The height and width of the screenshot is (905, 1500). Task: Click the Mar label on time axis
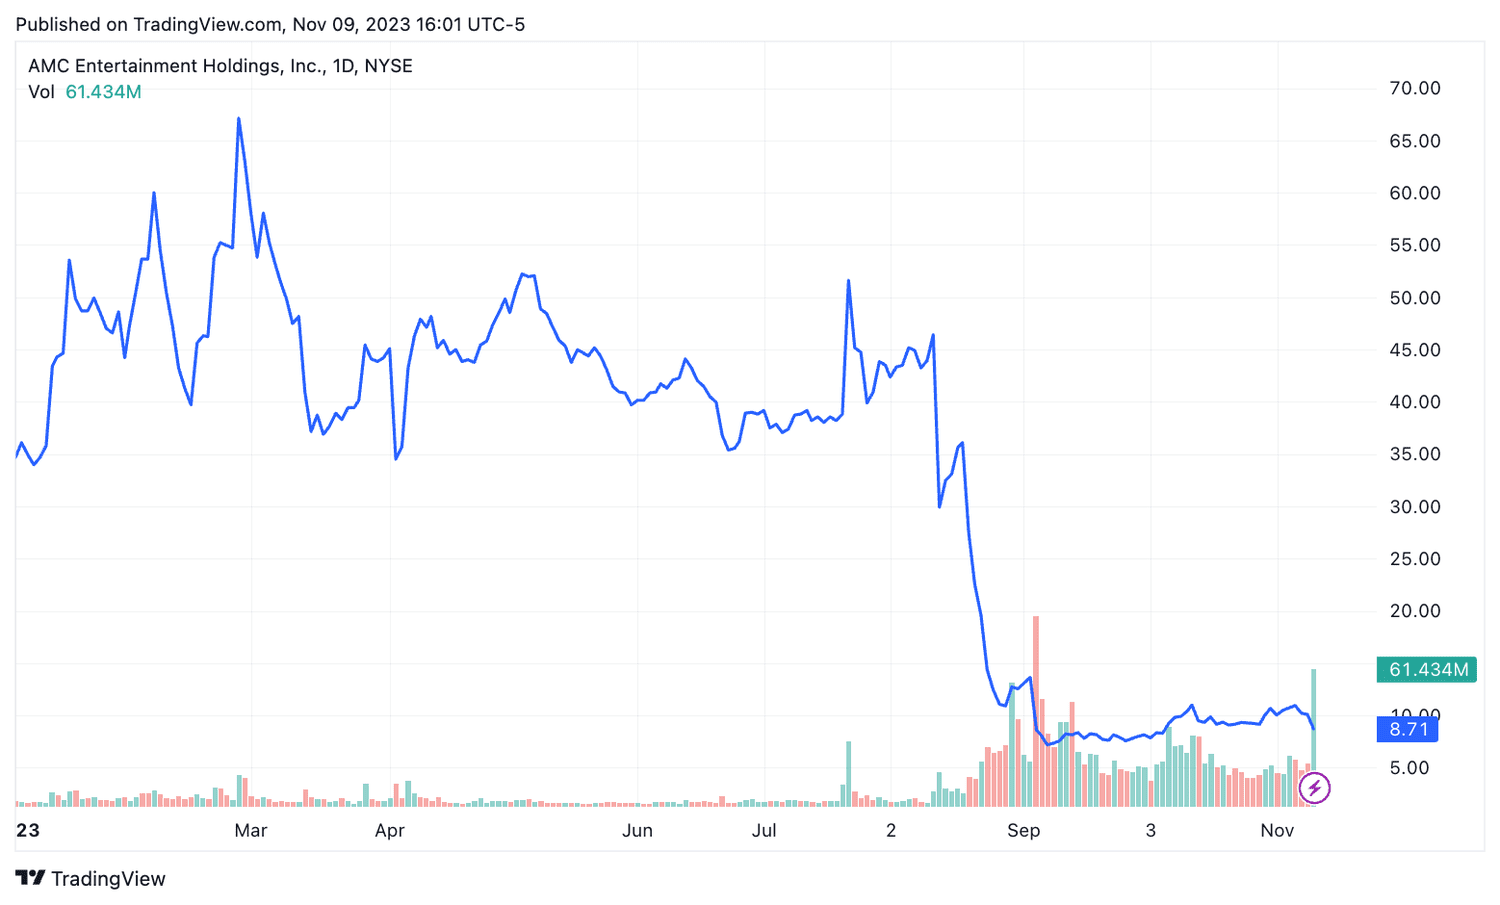click(251, 830)
